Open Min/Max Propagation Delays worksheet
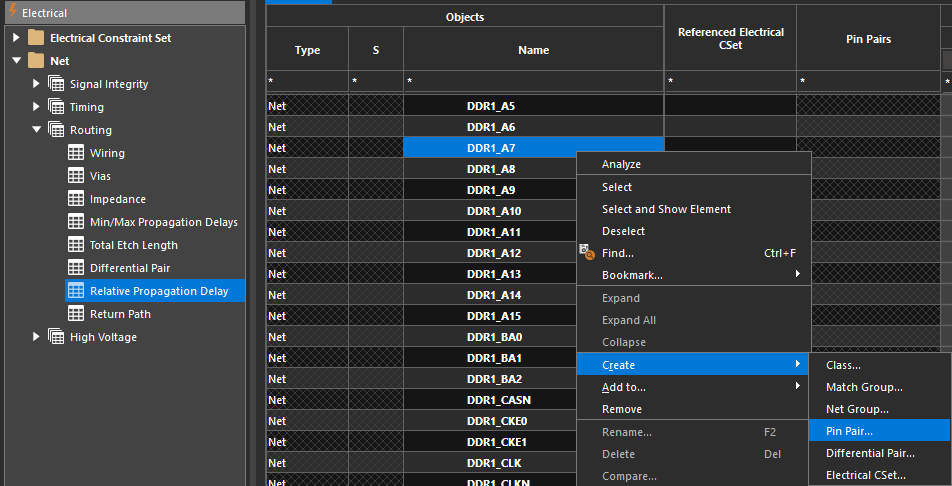 (x=163, y=222)
